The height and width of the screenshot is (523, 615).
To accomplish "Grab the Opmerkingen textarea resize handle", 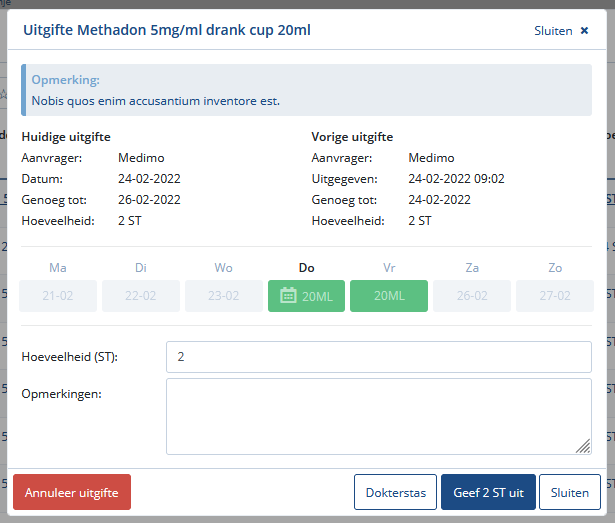I will pos(583,447).
